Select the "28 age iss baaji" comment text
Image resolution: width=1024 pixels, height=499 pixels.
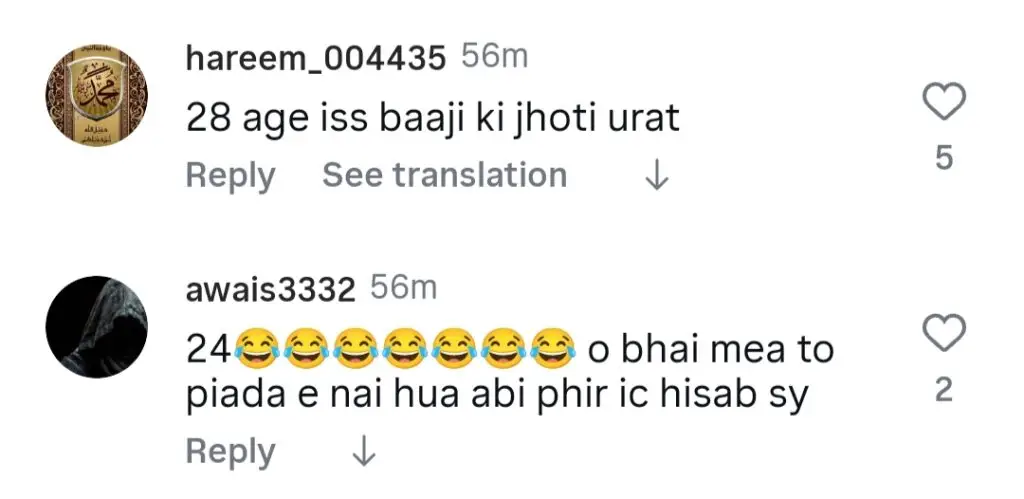pos(433,119)
